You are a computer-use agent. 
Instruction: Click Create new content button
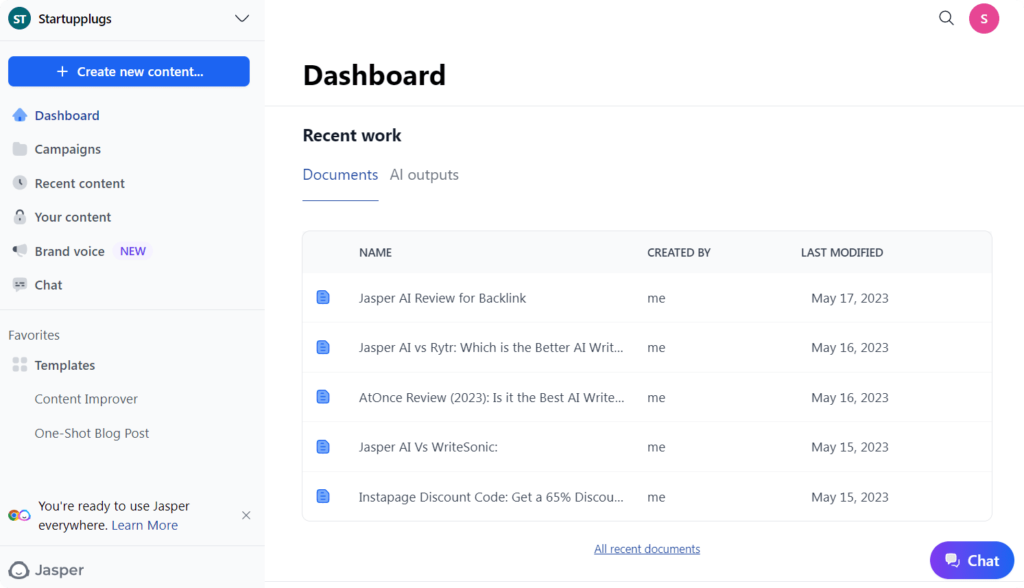pyautogui.click(x=129, y=71)
